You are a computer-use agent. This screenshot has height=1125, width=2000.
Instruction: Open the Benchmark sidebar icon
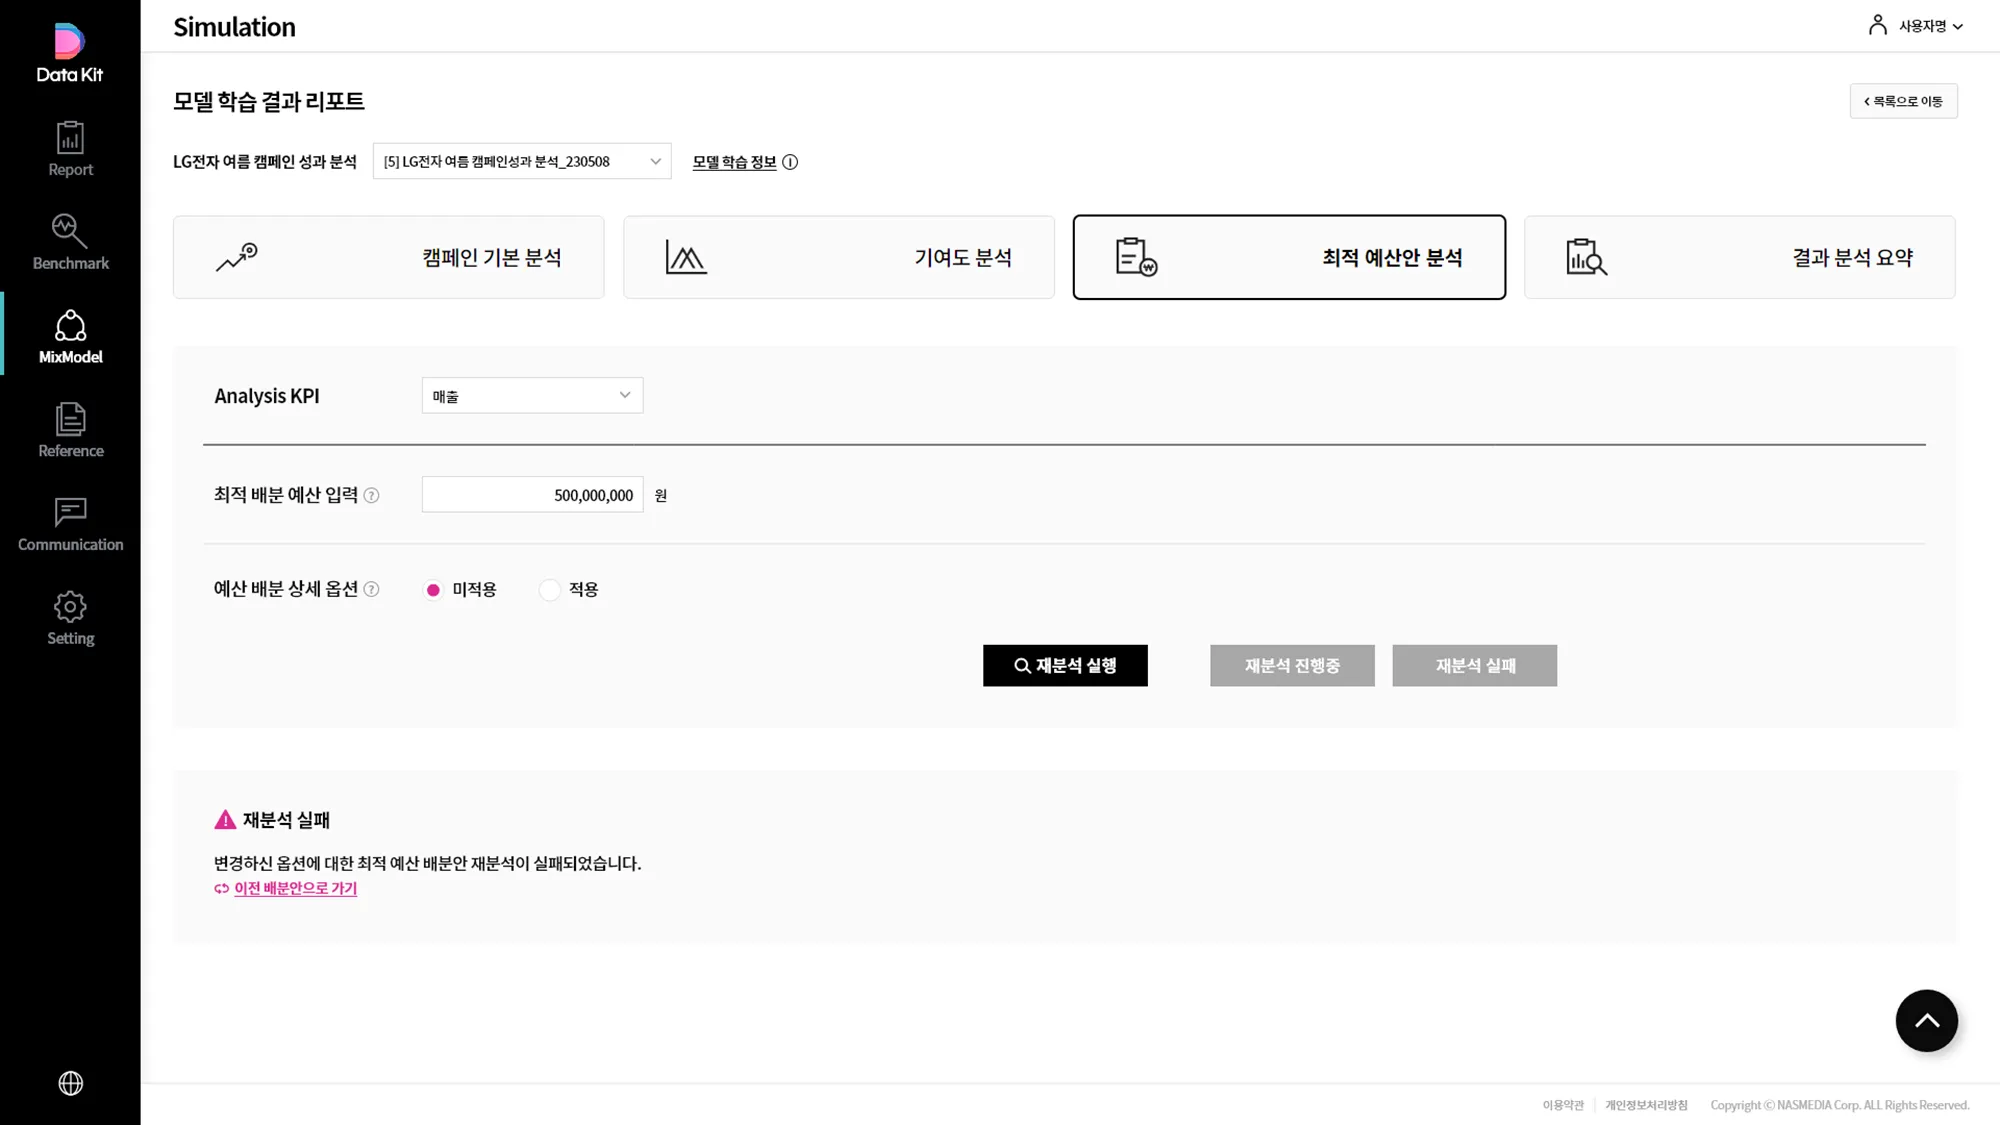tap(70, 242)
